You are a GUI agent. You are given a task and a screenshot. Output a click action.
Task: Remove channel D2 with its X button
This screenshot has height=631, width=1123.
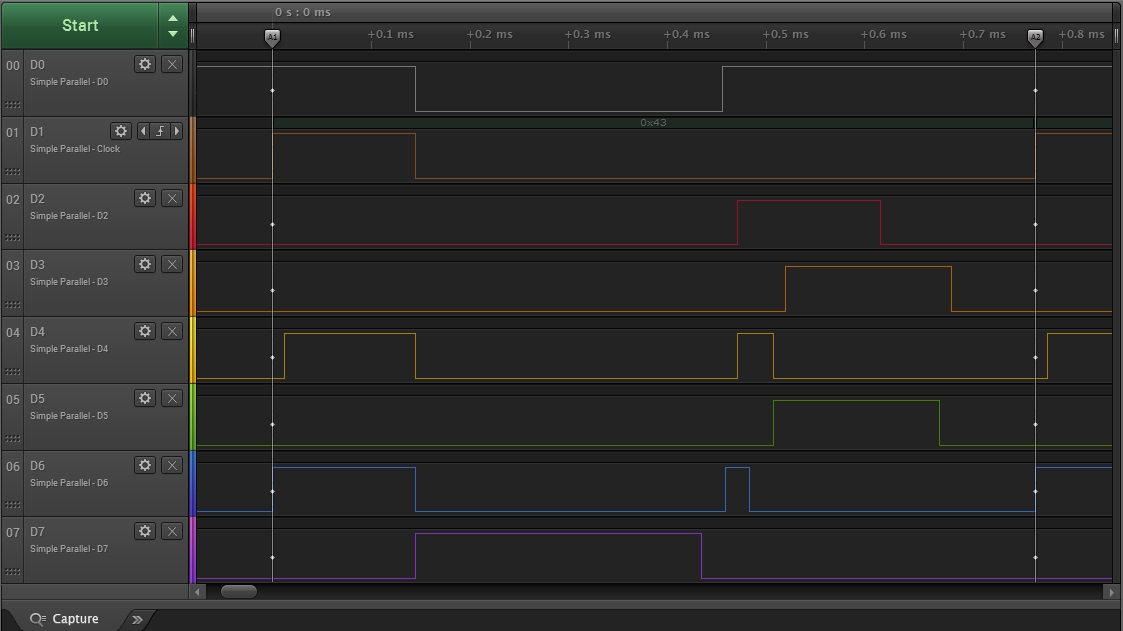point(172,198)
